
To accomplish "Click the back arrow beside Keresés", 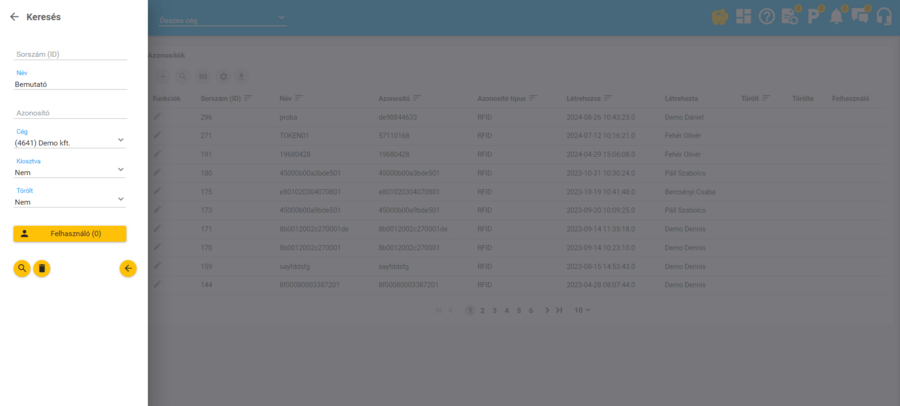I will point(14,17).
